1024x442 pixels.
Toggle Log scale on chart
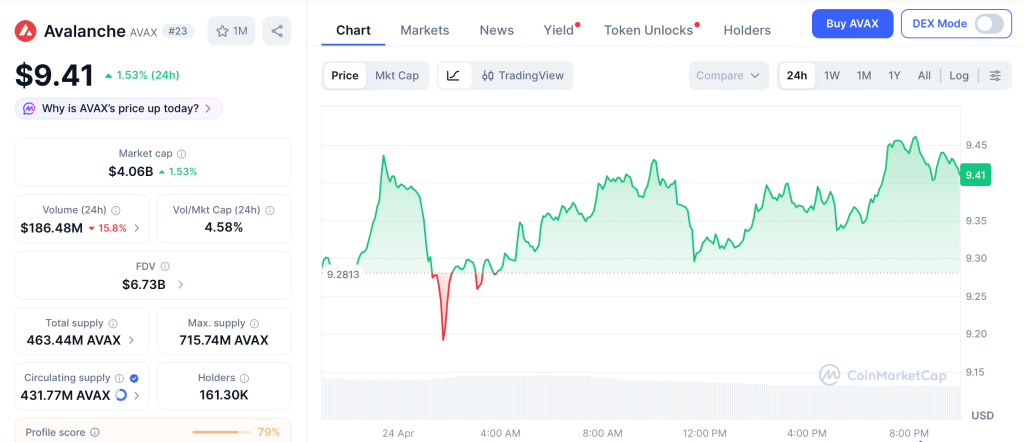tap(959, 75)
